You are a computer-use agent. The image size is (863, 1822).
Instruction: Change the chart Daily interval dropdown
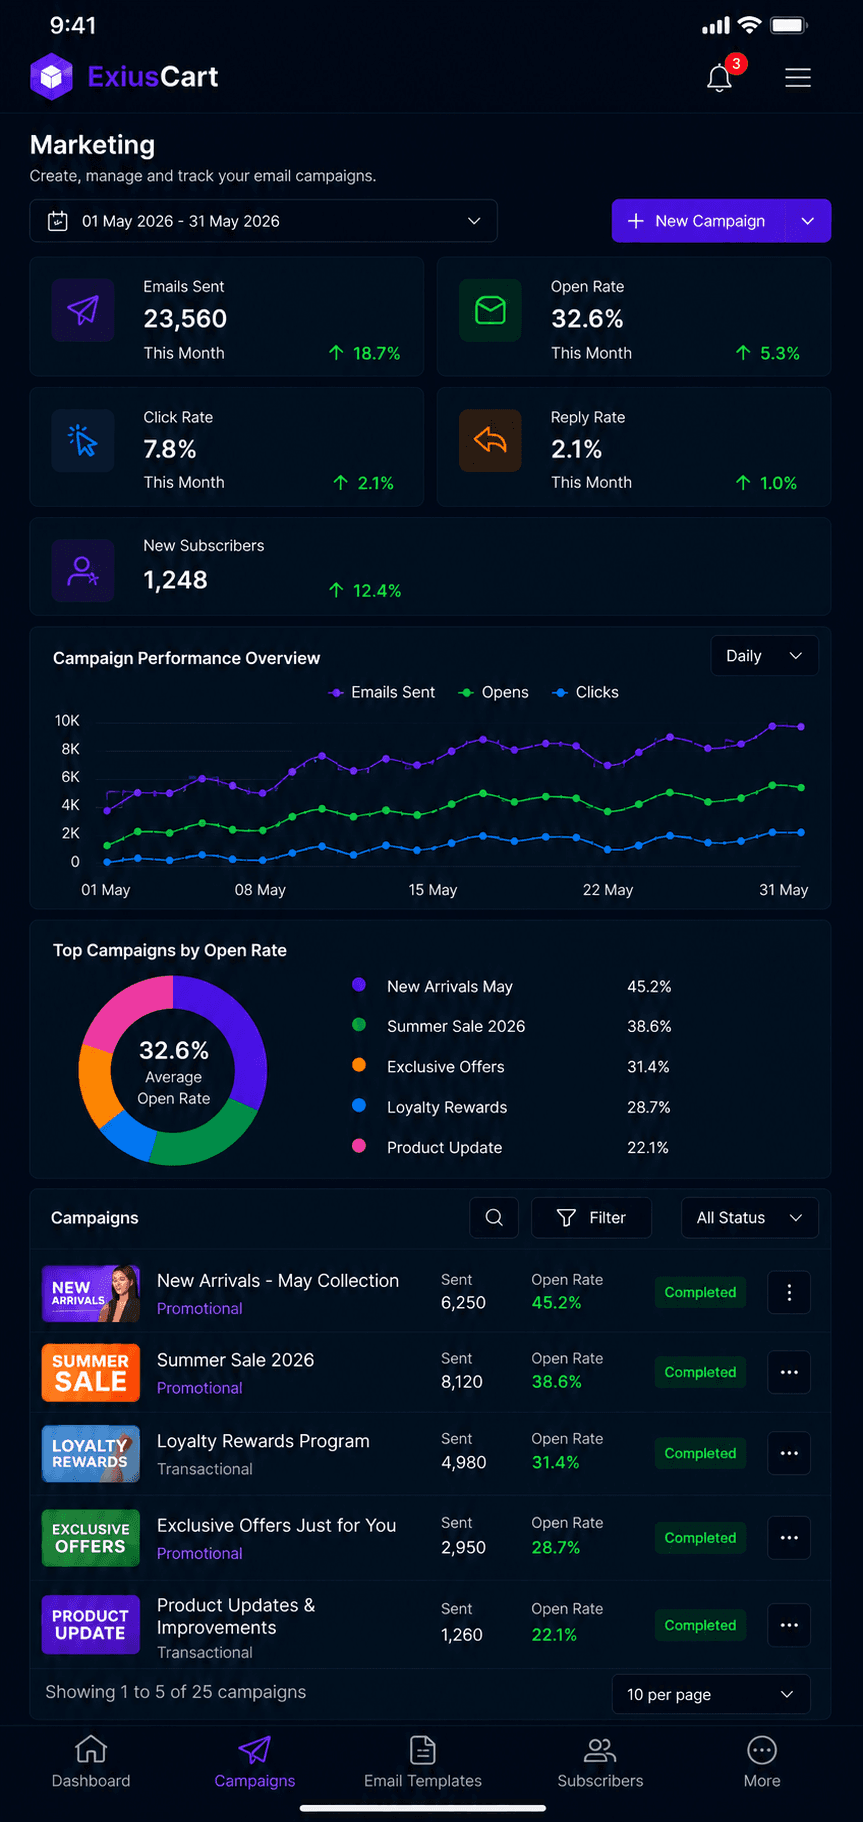(x=765, y=656)
